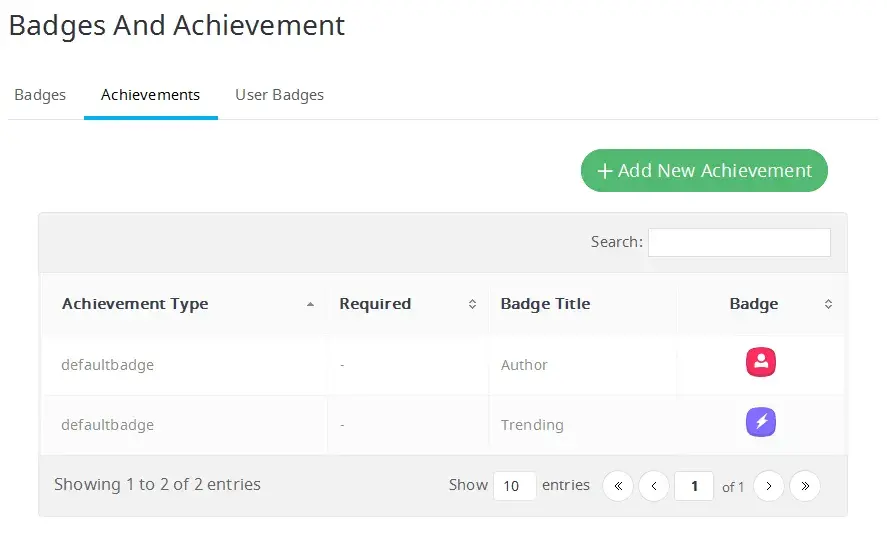The image size is (887, 539).
Task: Select the Achievements tab
Action: [150, 95]
